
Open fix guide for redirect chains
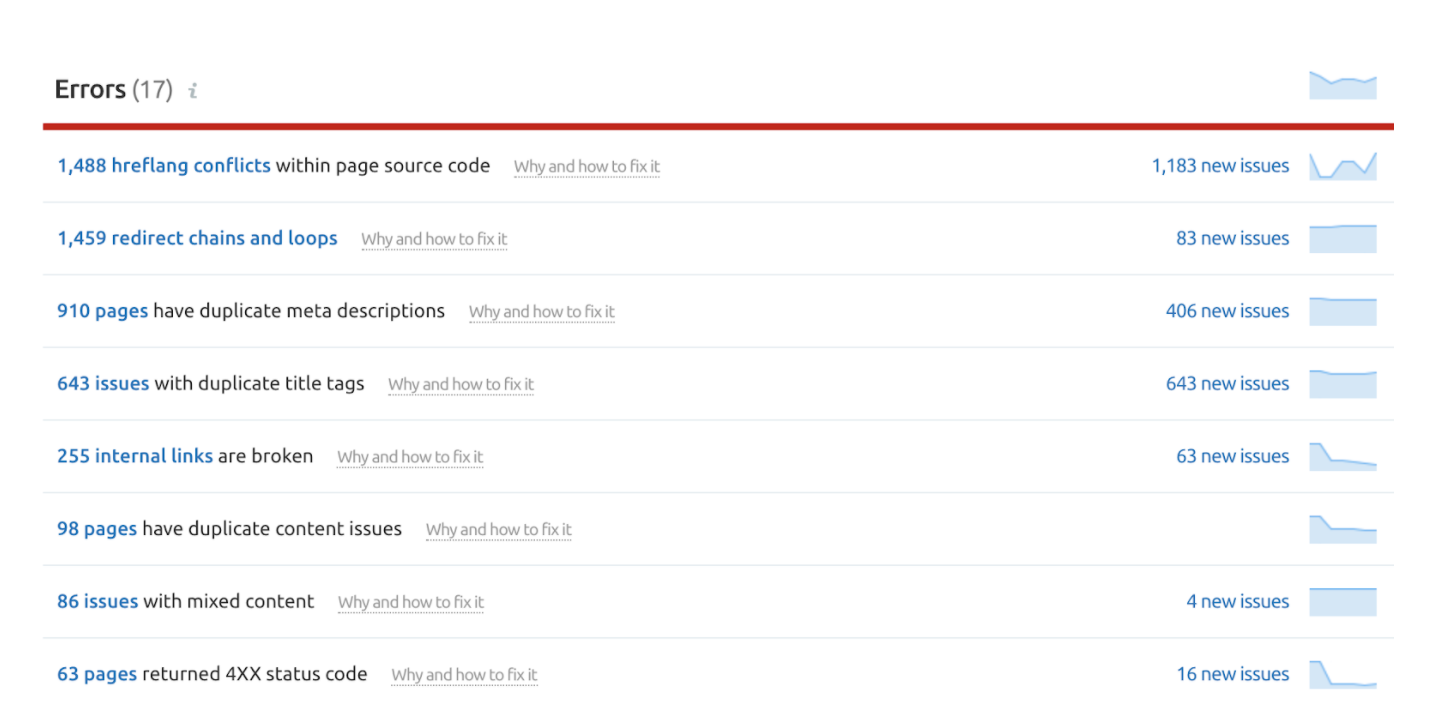pos(434,239)
